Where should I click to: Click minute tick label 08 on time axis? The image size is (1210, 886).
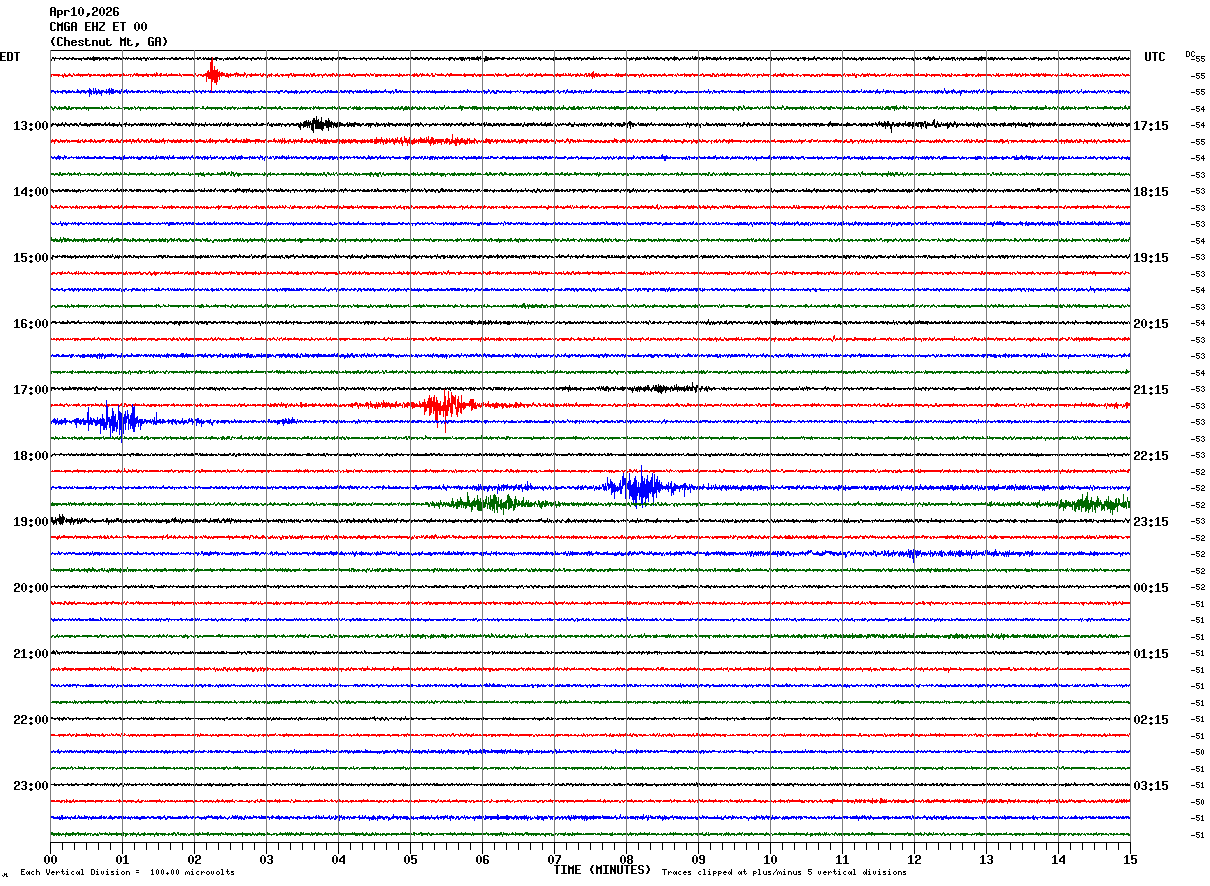626,860
